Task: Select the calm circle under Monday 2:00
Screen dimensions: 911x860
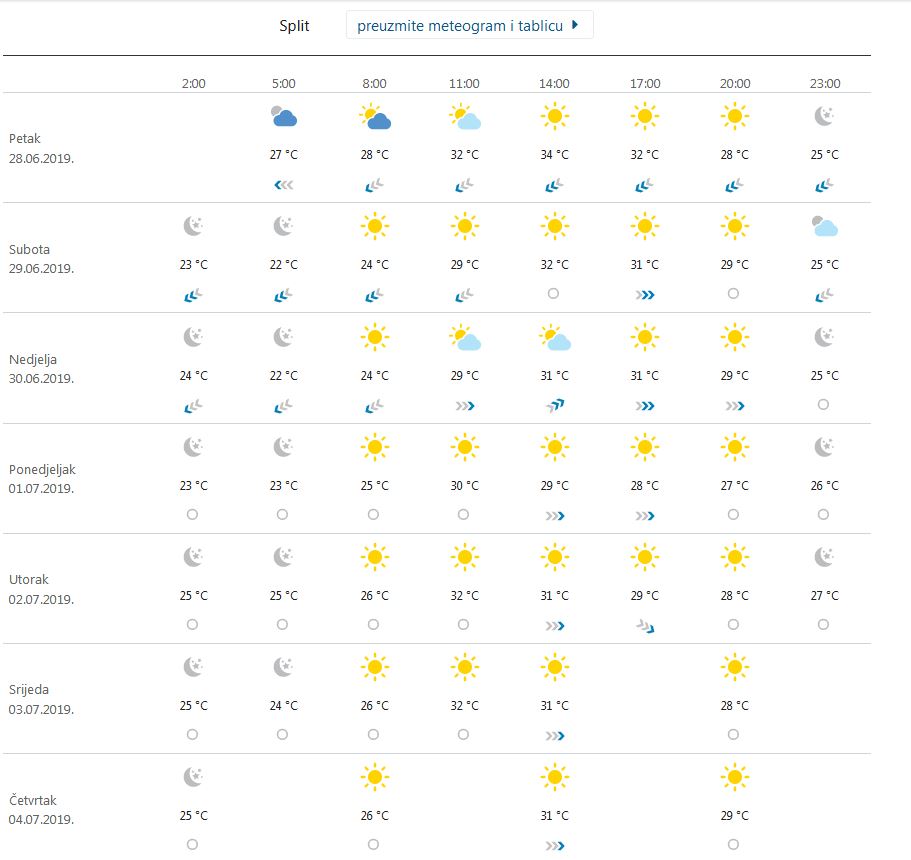Action: tap(192, 514)
